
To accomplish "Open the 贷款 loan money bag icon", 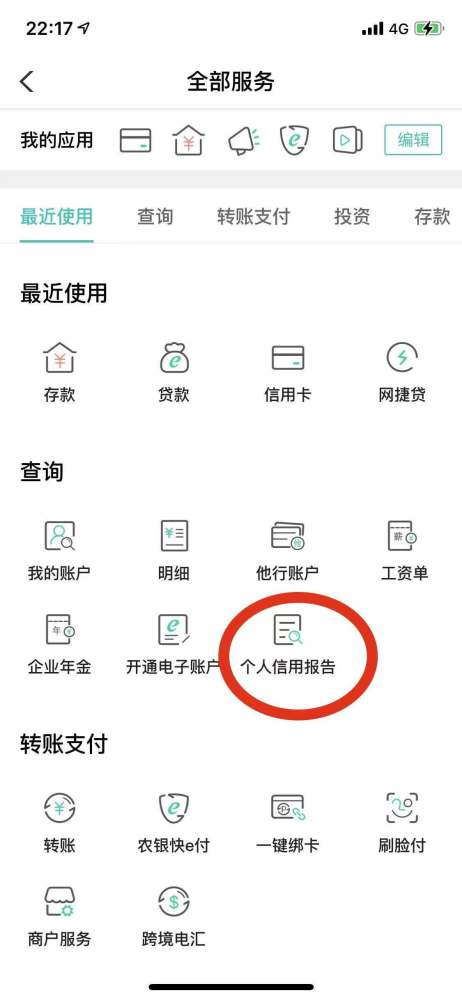I will [174, 357].
